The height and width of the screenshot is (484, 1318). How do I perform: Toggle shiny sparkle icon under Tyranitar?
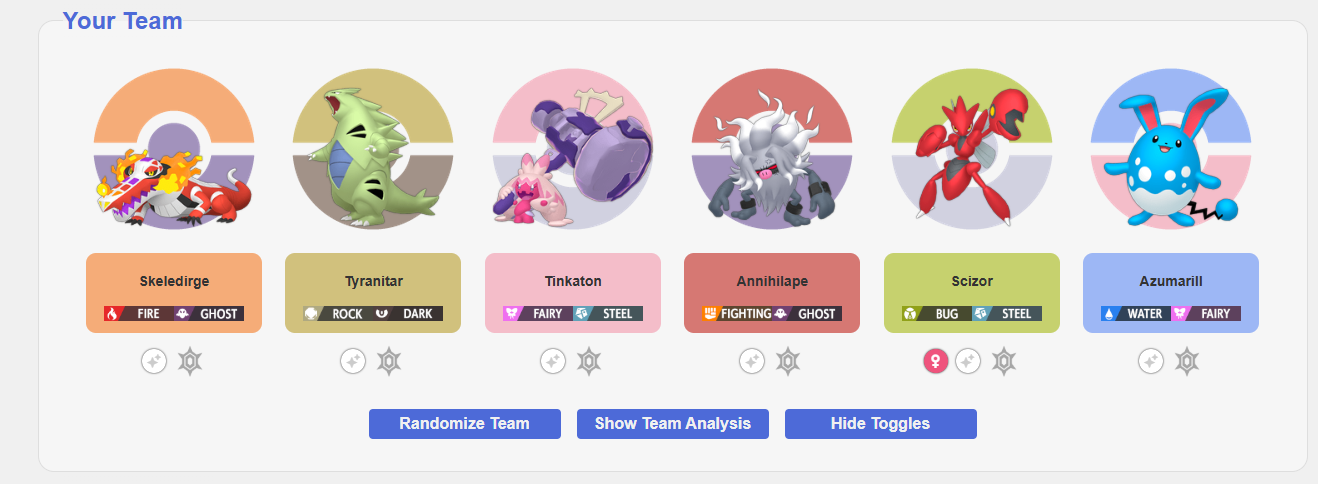352,361
